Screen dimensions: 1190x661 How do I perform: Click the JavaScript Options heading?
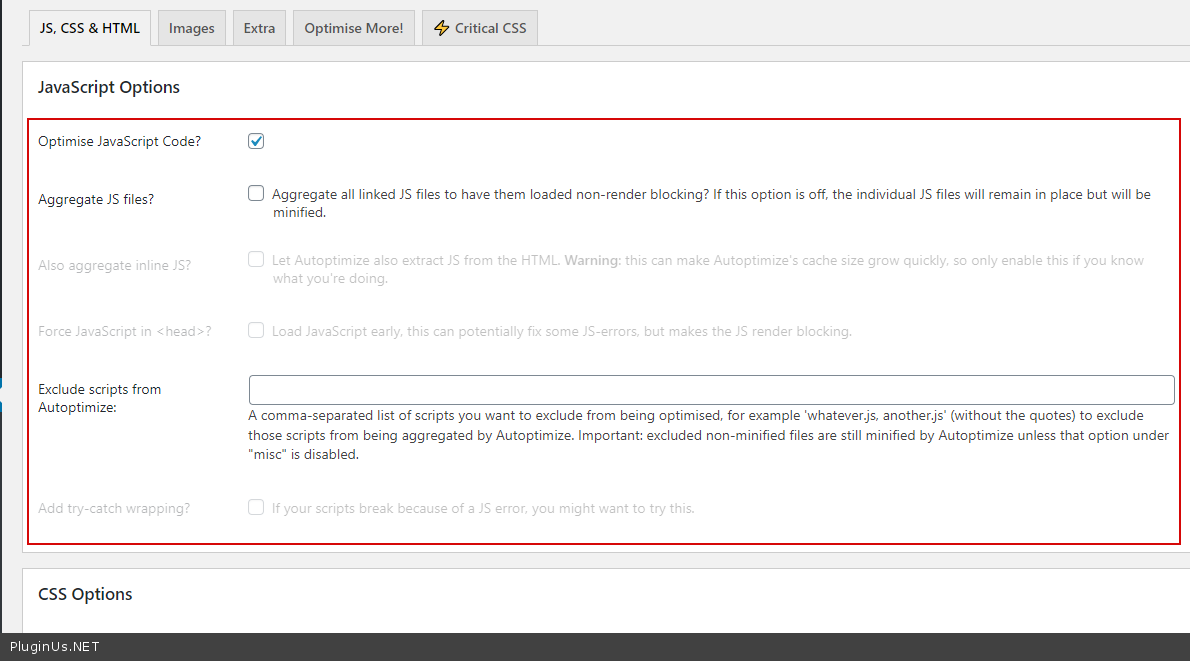pos(109,87)
